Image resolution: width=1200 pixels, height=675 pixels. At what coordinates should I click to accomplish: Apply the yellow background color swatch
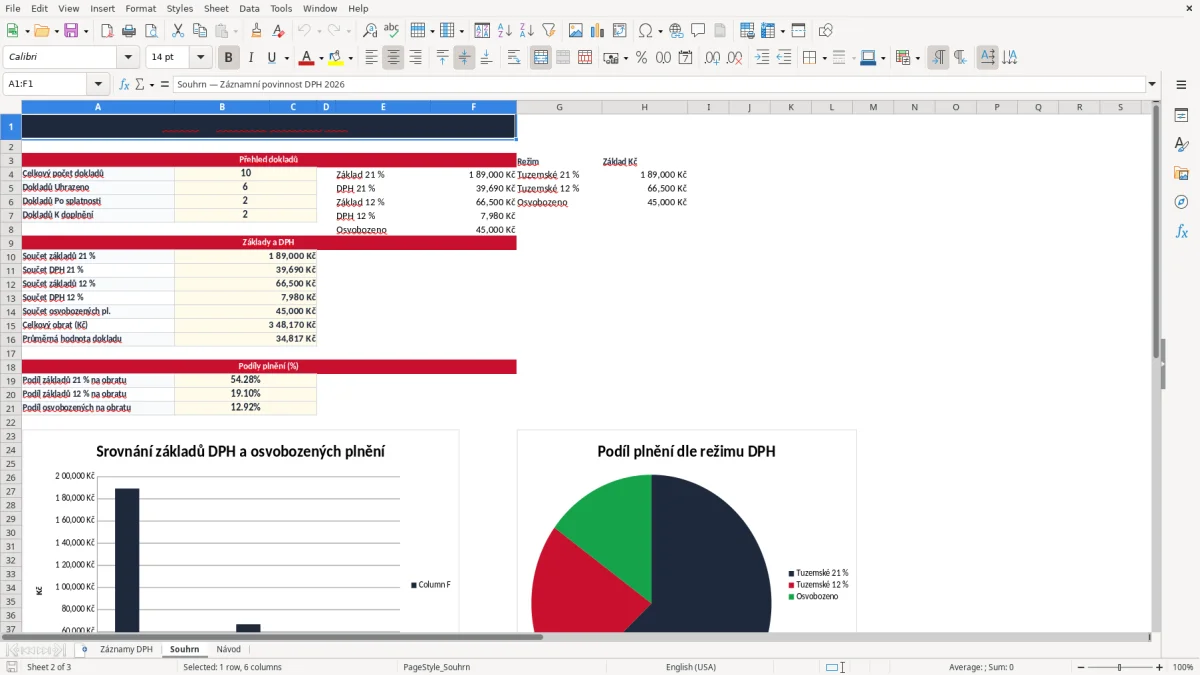[336, 58]
